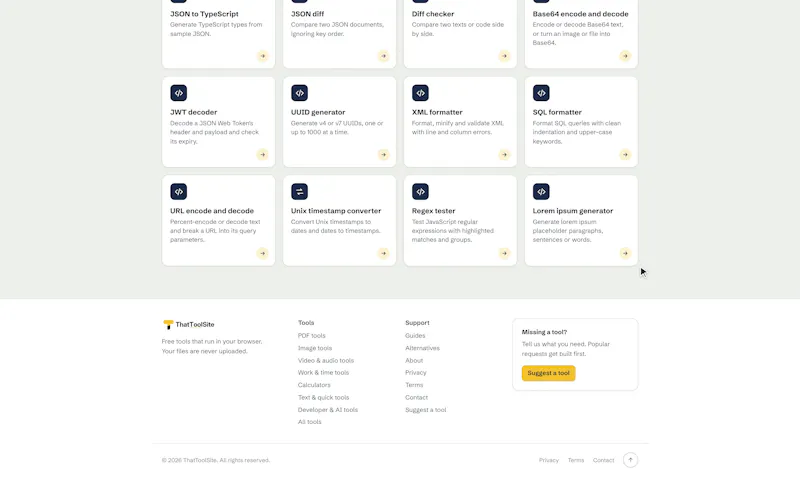
Task: Open Image tools footer link
Action: 315,348
